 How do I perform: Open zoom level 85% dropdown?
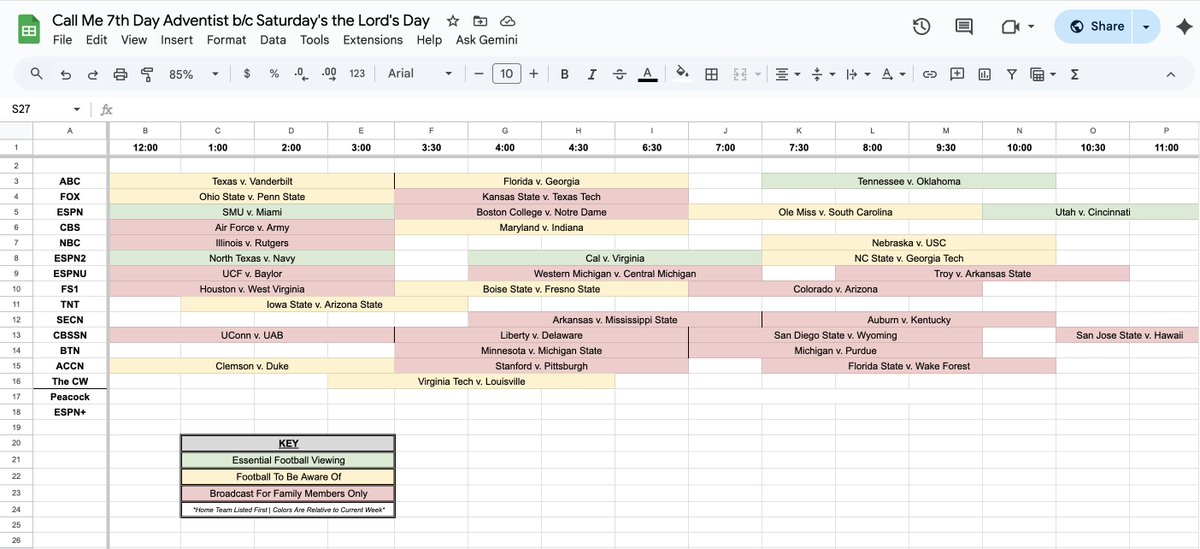(x=192, y=74)
